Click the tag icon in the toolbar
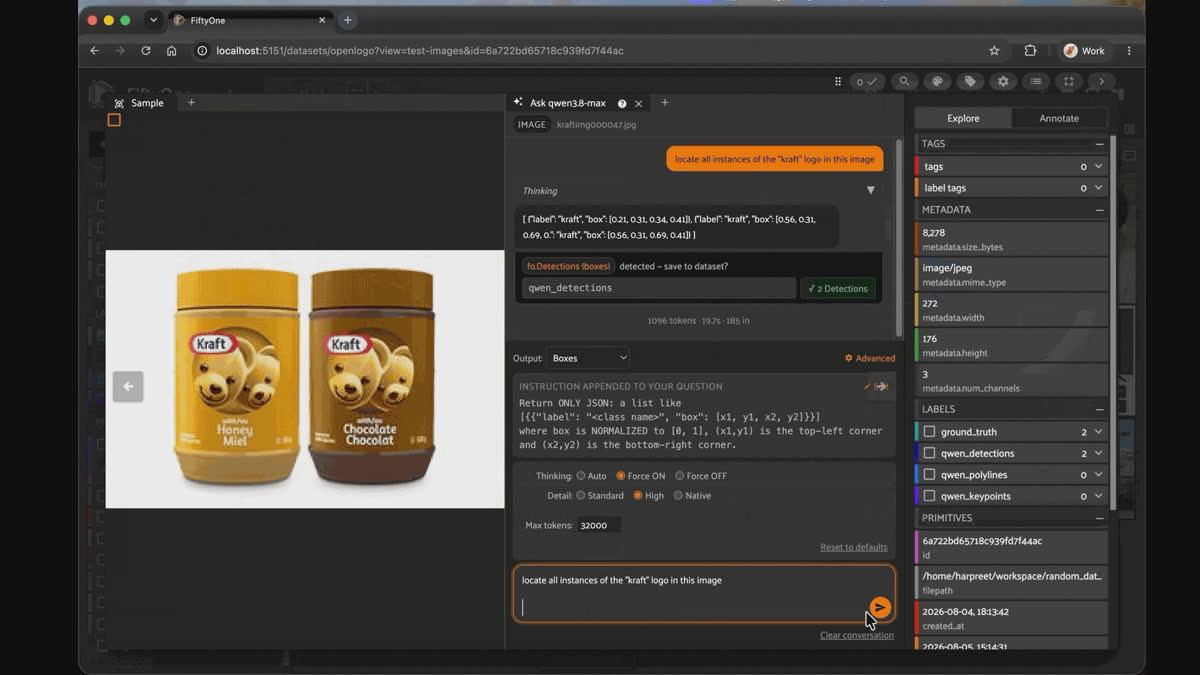 pos(970,82)
